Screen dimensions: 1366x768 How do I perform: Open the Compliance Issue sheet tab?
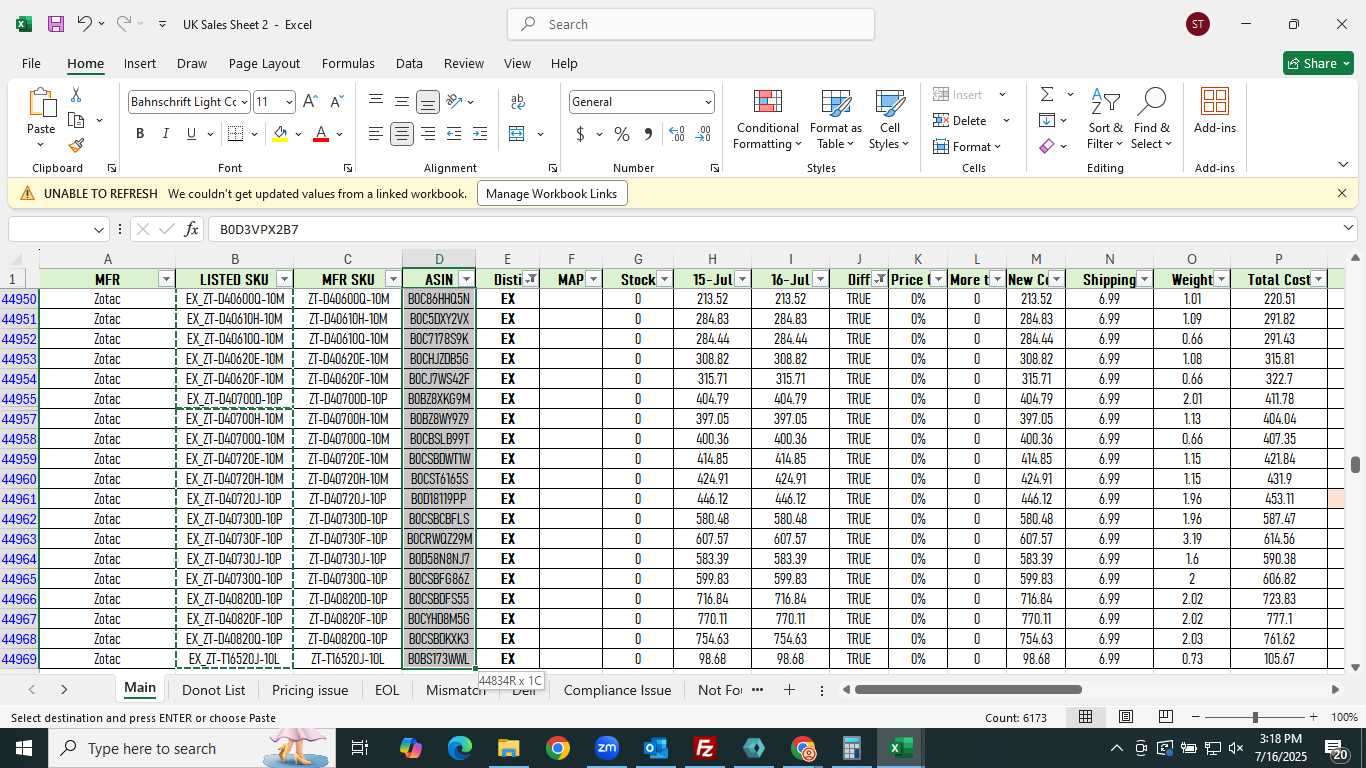coord(617,690)
